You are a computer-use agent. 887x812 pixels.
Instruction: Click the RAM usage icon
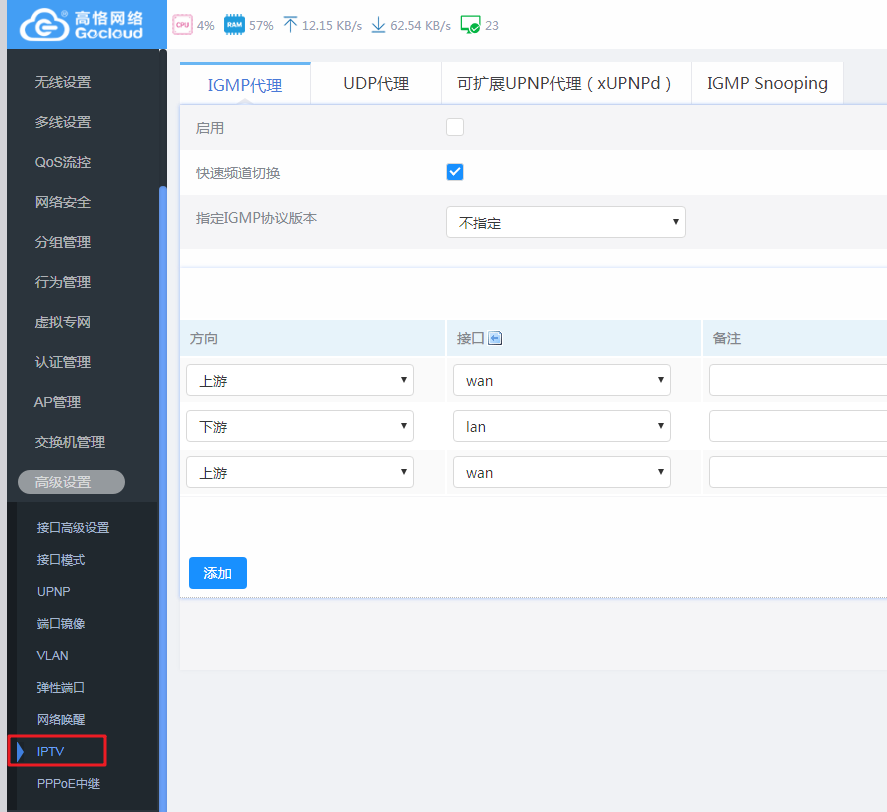(234, 25)
